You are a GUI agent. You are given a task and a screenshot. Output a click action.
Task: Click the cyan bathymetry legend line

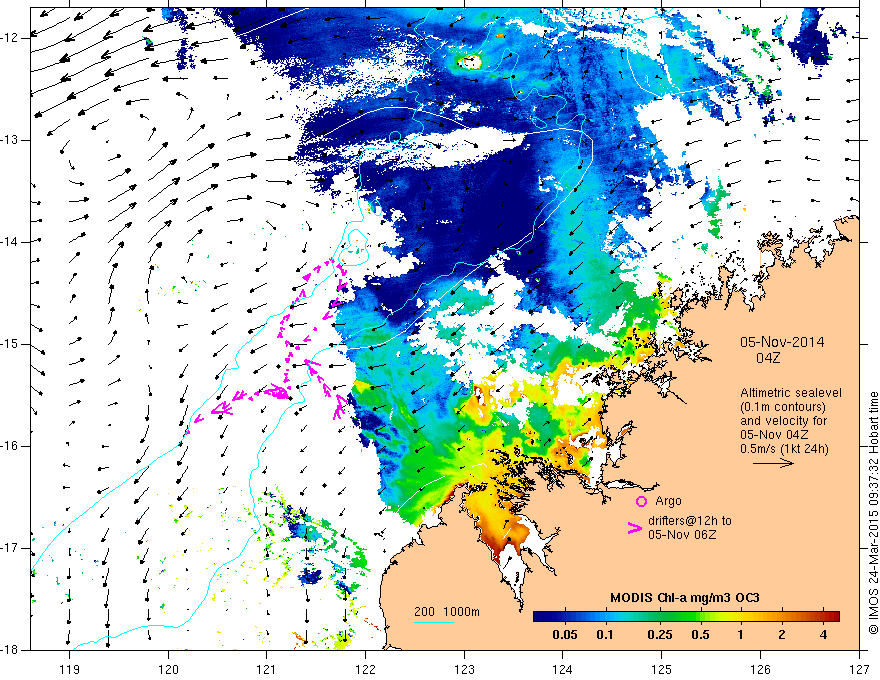[x=434, y=622]
